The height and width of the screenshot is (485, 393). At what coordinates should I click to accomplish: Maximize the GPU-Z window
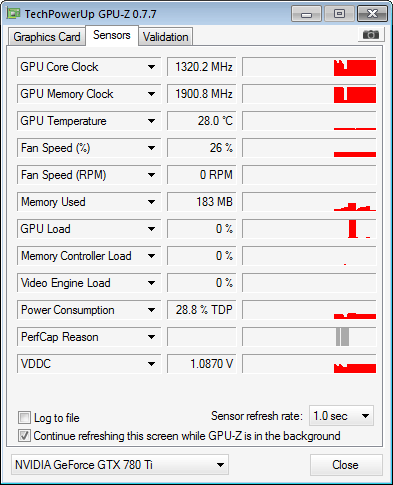[339, 14]
